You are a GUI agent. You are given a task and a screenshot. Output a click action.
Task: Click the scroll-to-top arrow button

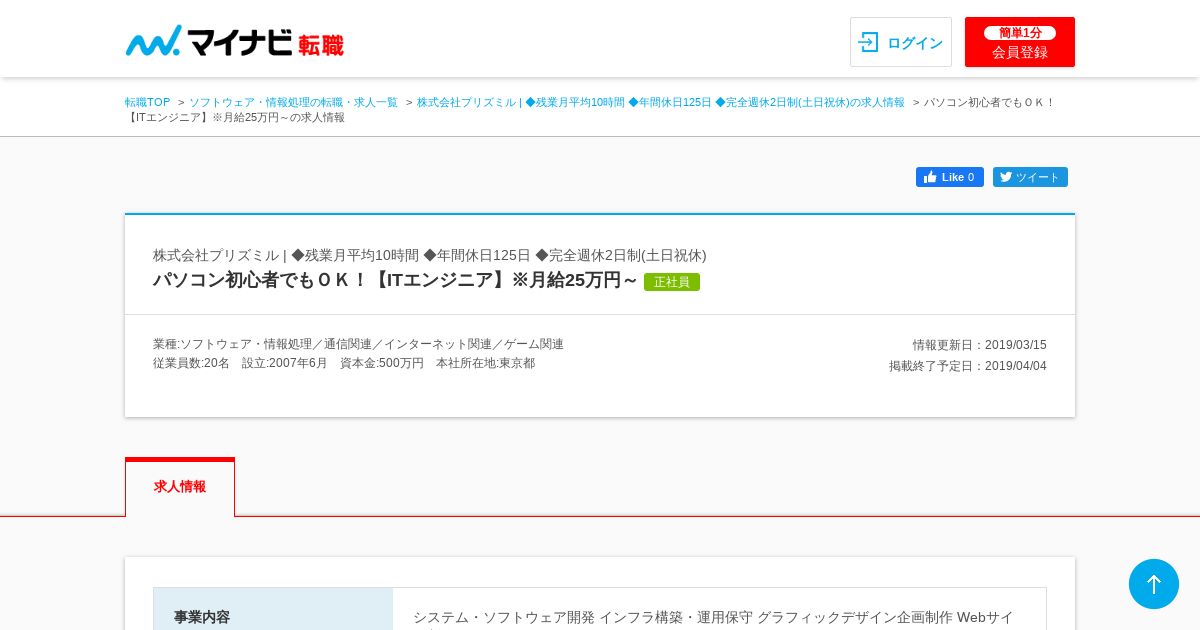coord(1154,584)
